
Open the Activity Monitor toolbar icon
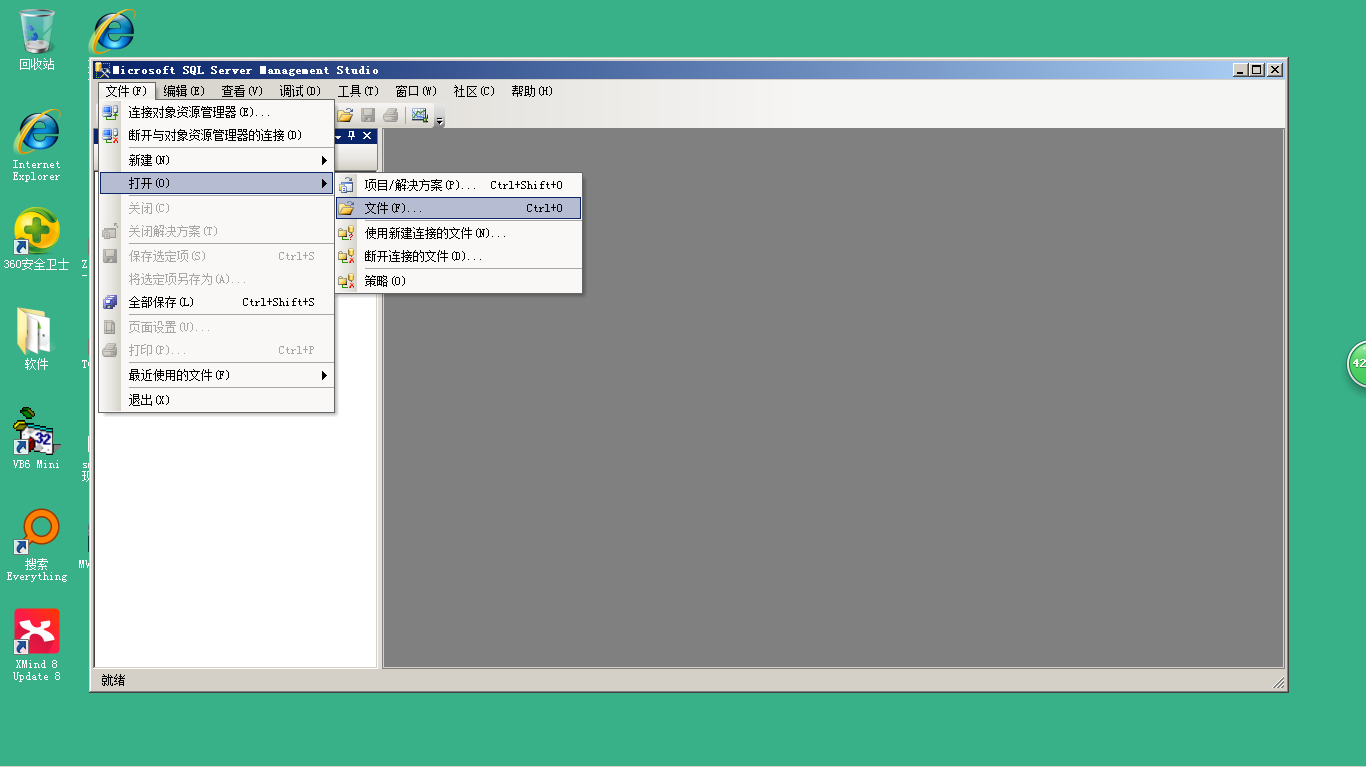[420, 115]
